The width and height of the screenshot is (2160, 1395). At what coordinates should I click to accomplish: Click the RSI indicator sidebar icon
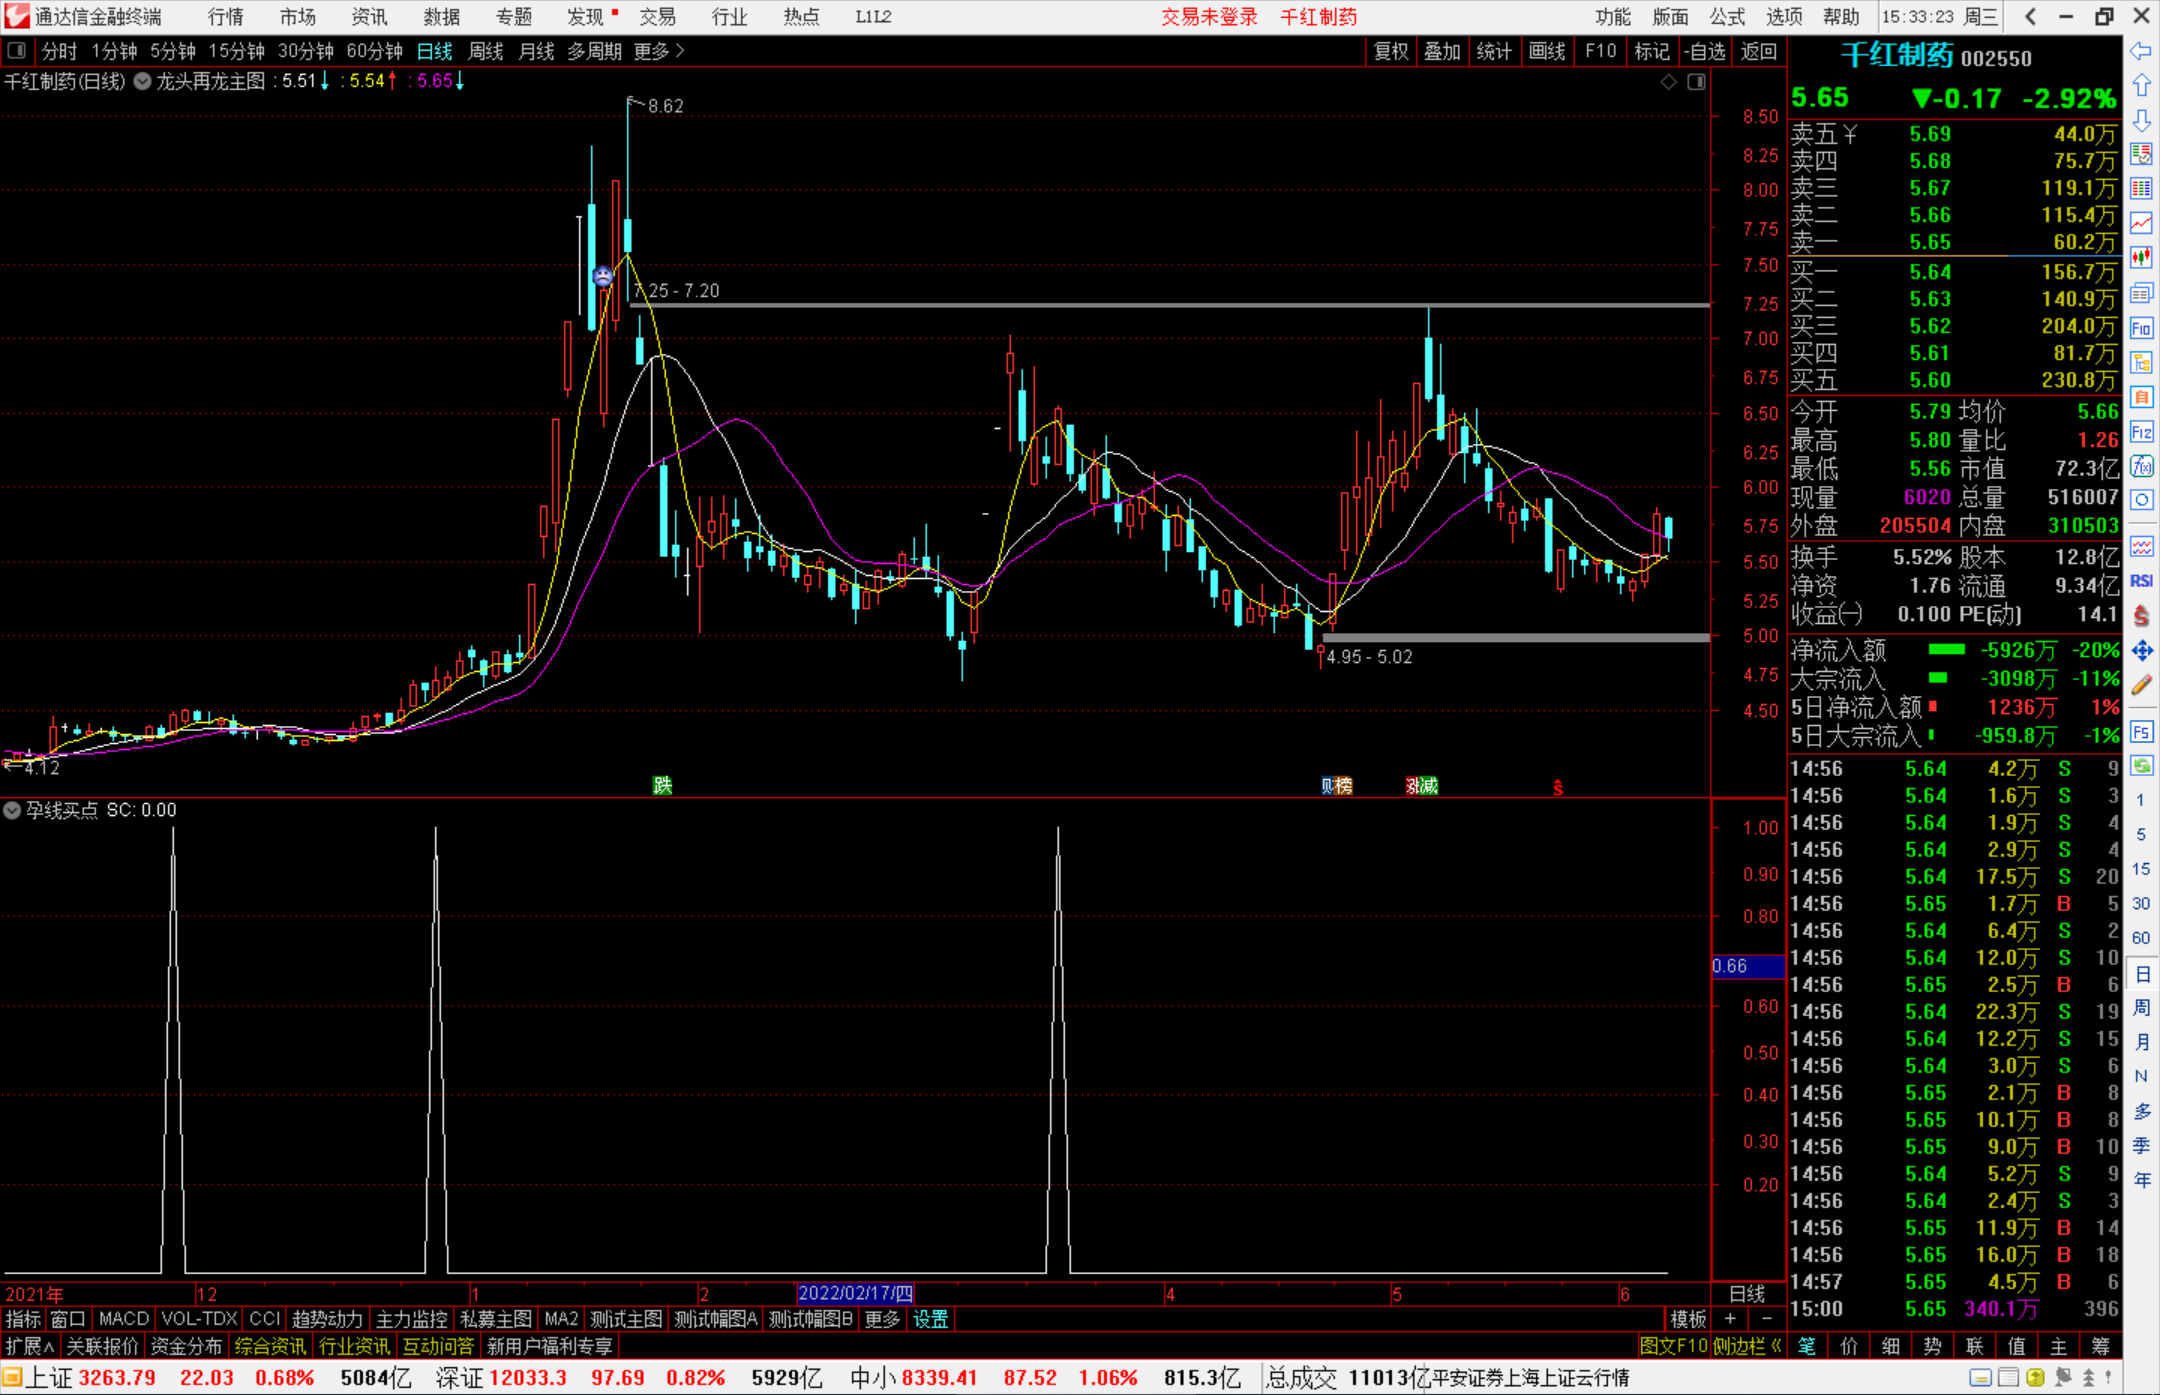tap(2141, 581)
